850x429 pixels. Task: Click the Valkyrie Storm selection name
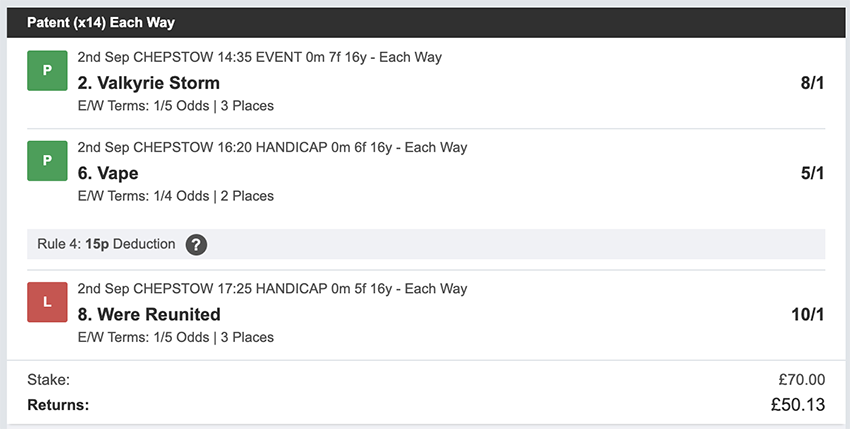[148, 82]
